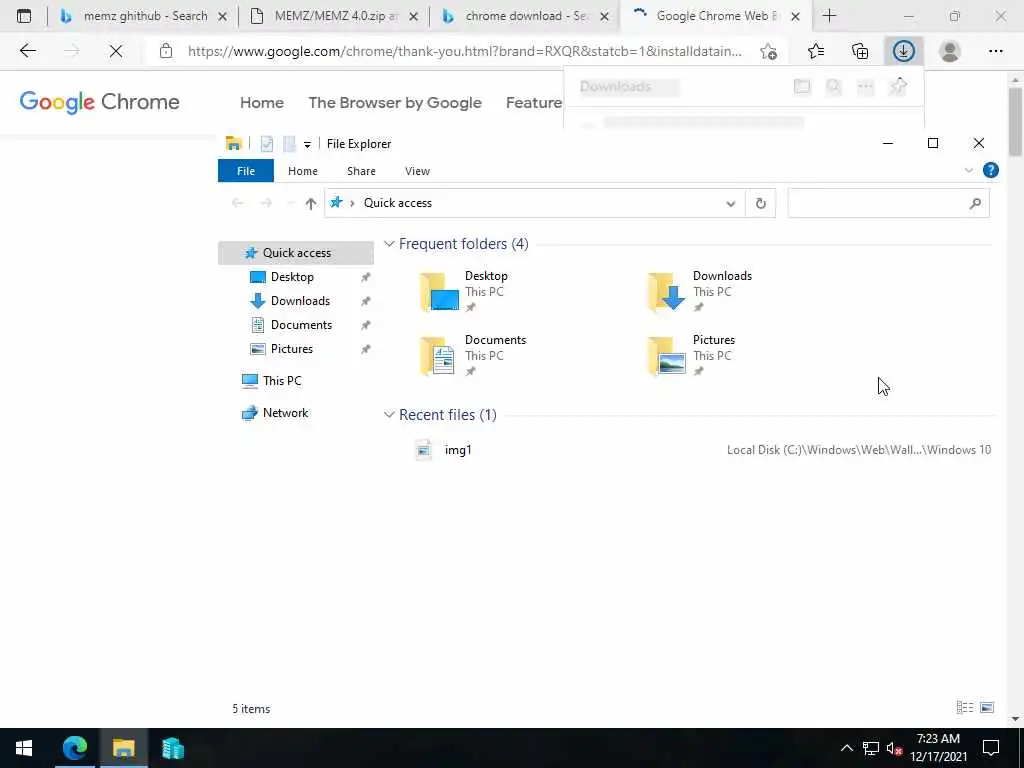Select the img1 recent file
This screenshot has width=1024, height=768.
pos(703,450)
